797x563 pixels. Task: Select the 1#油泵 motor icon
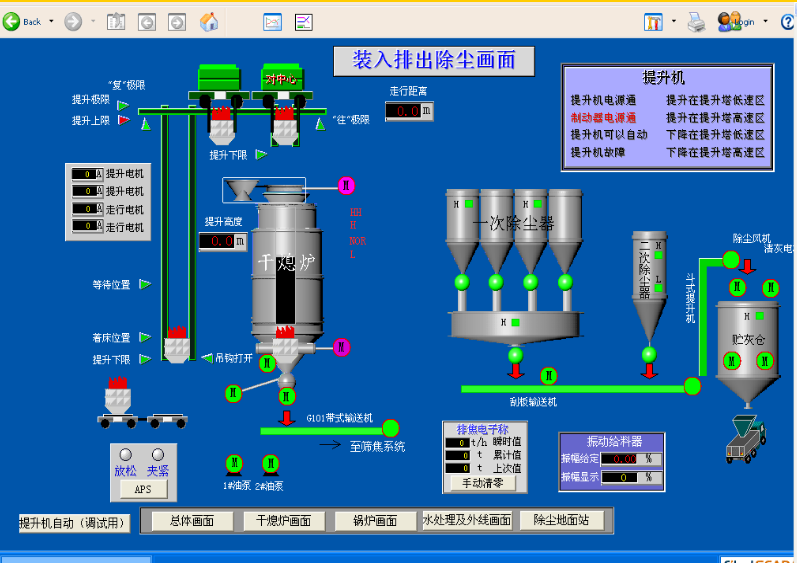(233, 463)
